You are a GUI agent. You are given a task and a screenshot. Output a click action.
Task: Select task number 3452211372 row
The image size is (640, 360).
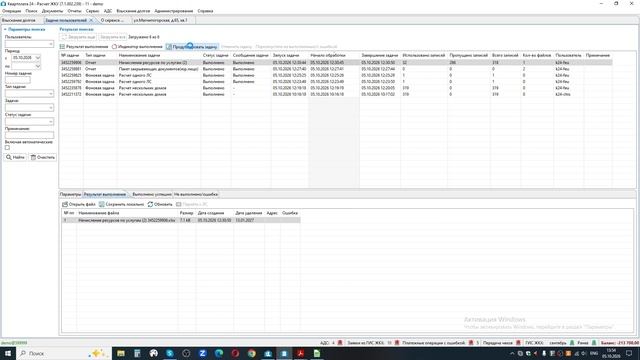pyautogui.click(x=336, y=94)
